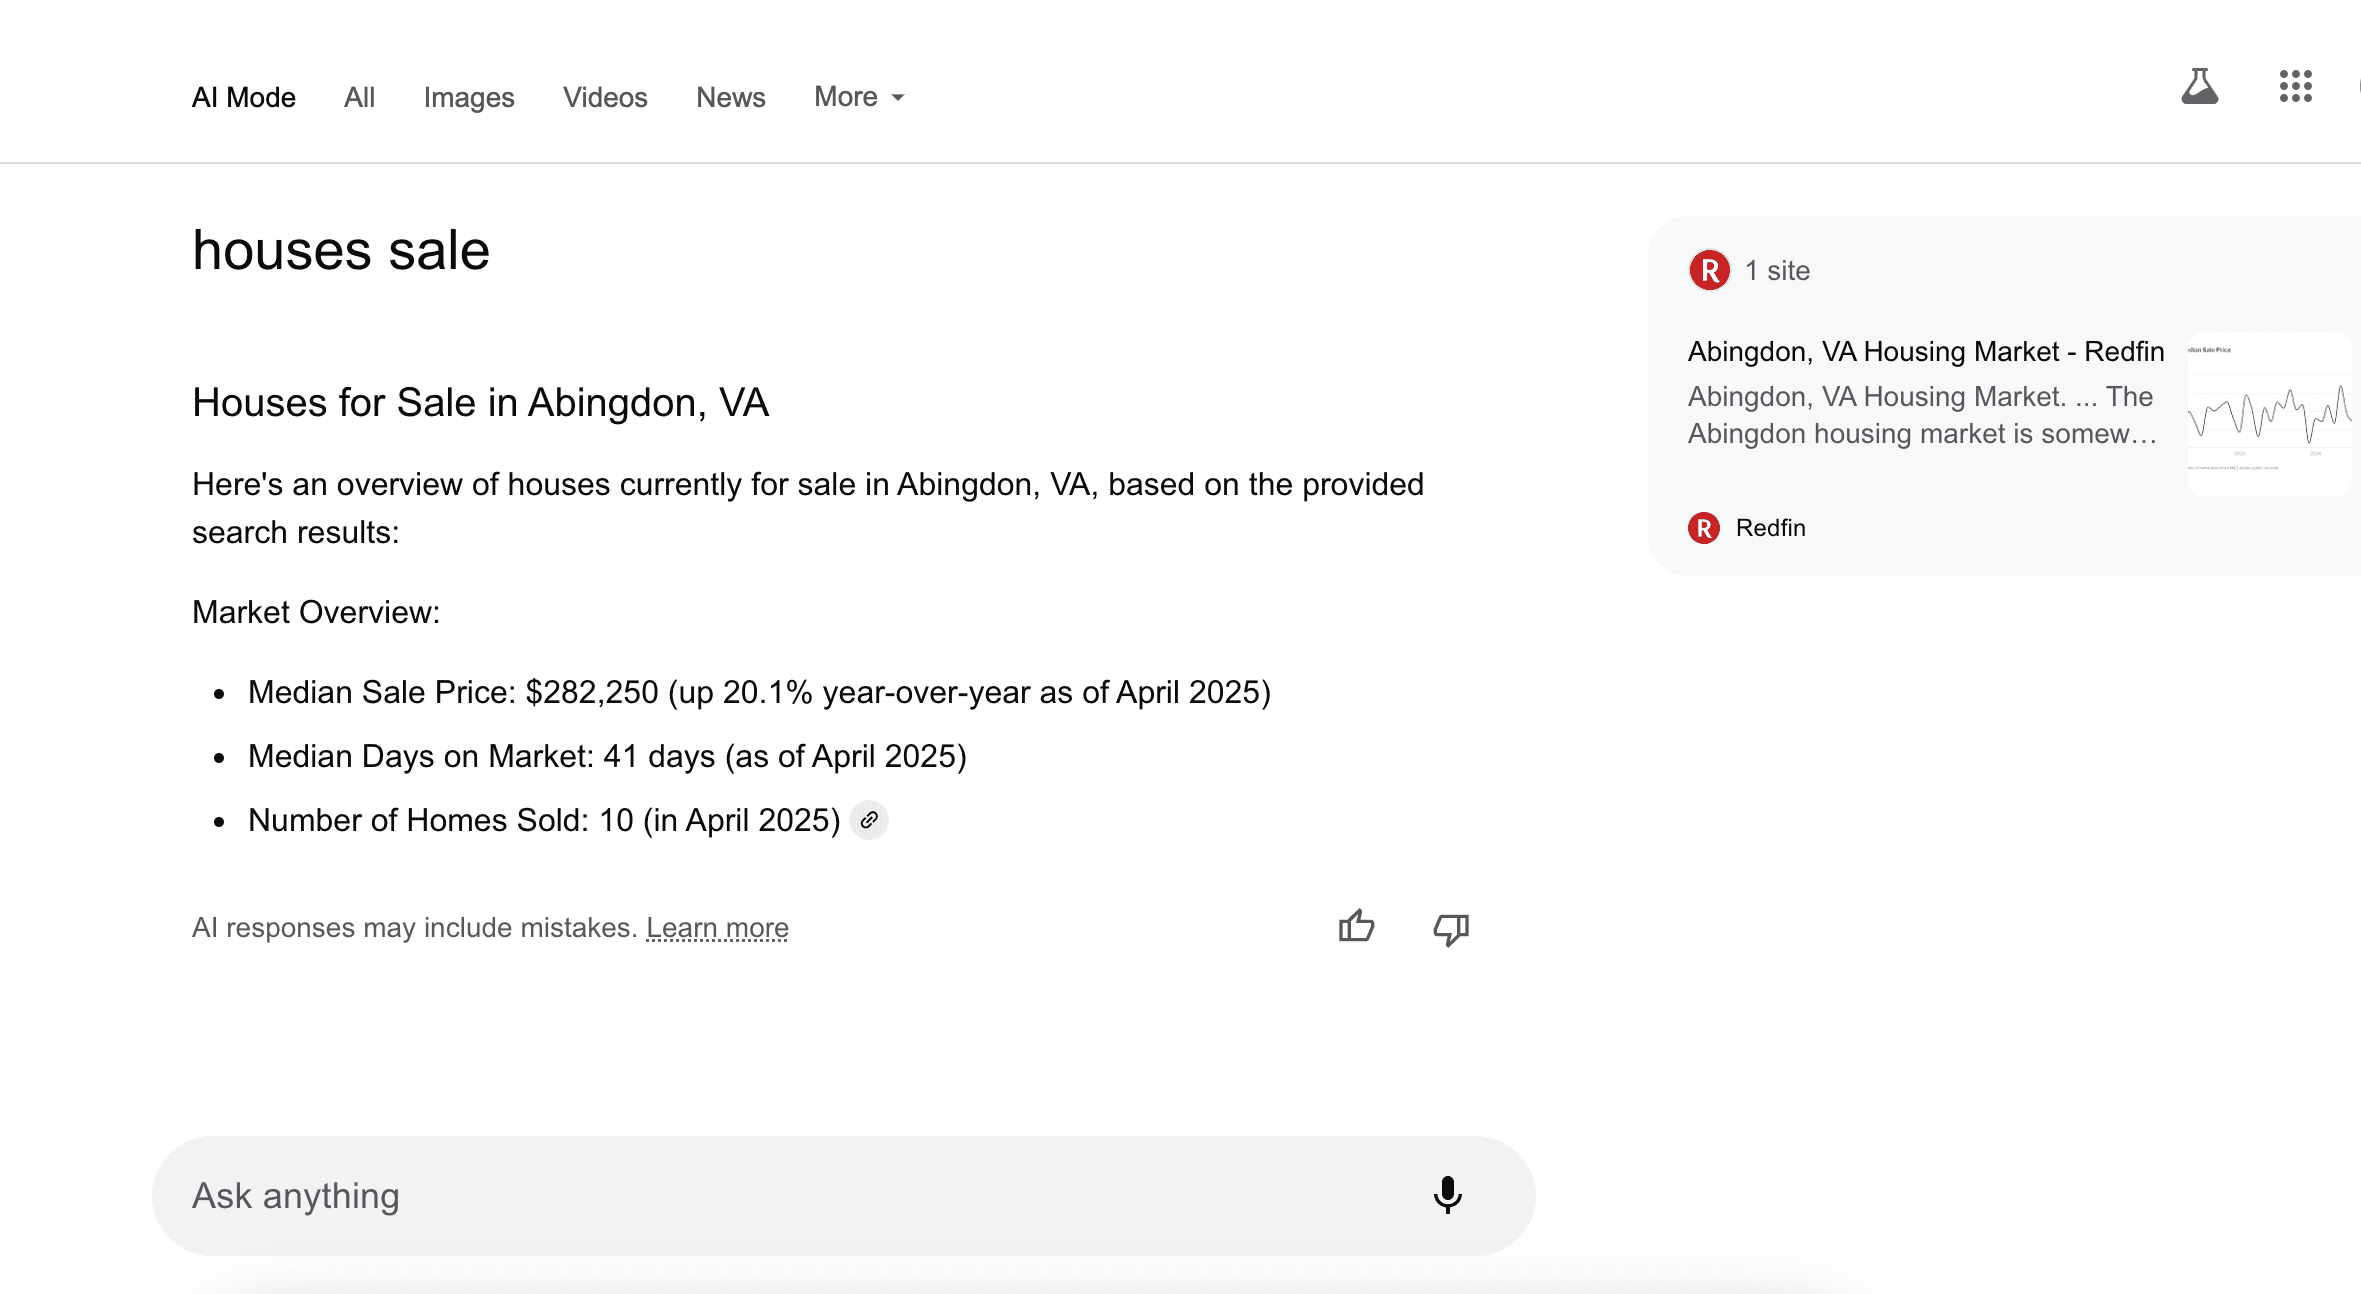Open the Learn more link
The height and width of the screenshot is (1294, 2361).
coord(717,928)
